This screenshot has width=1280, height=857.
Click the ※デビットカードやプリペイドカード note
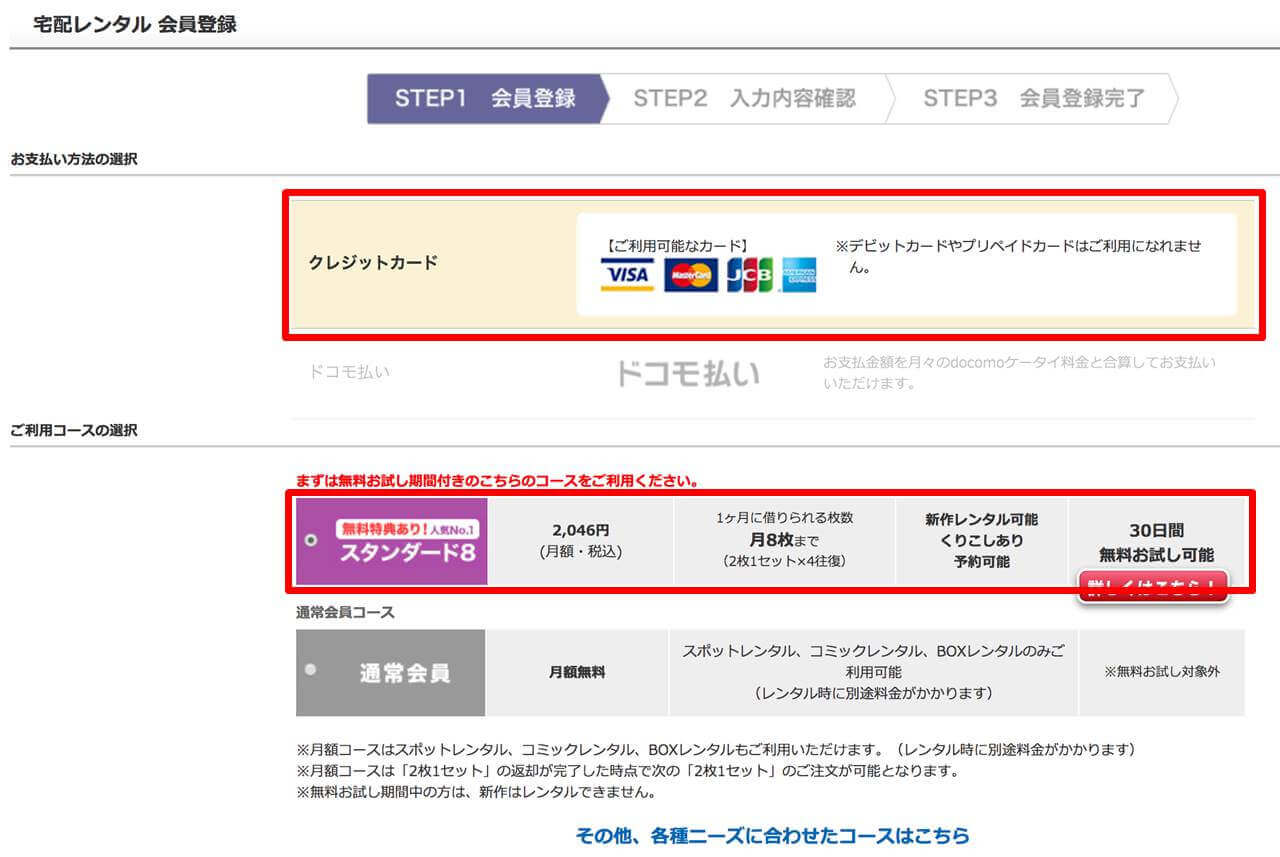click(x=1018, y=257)
